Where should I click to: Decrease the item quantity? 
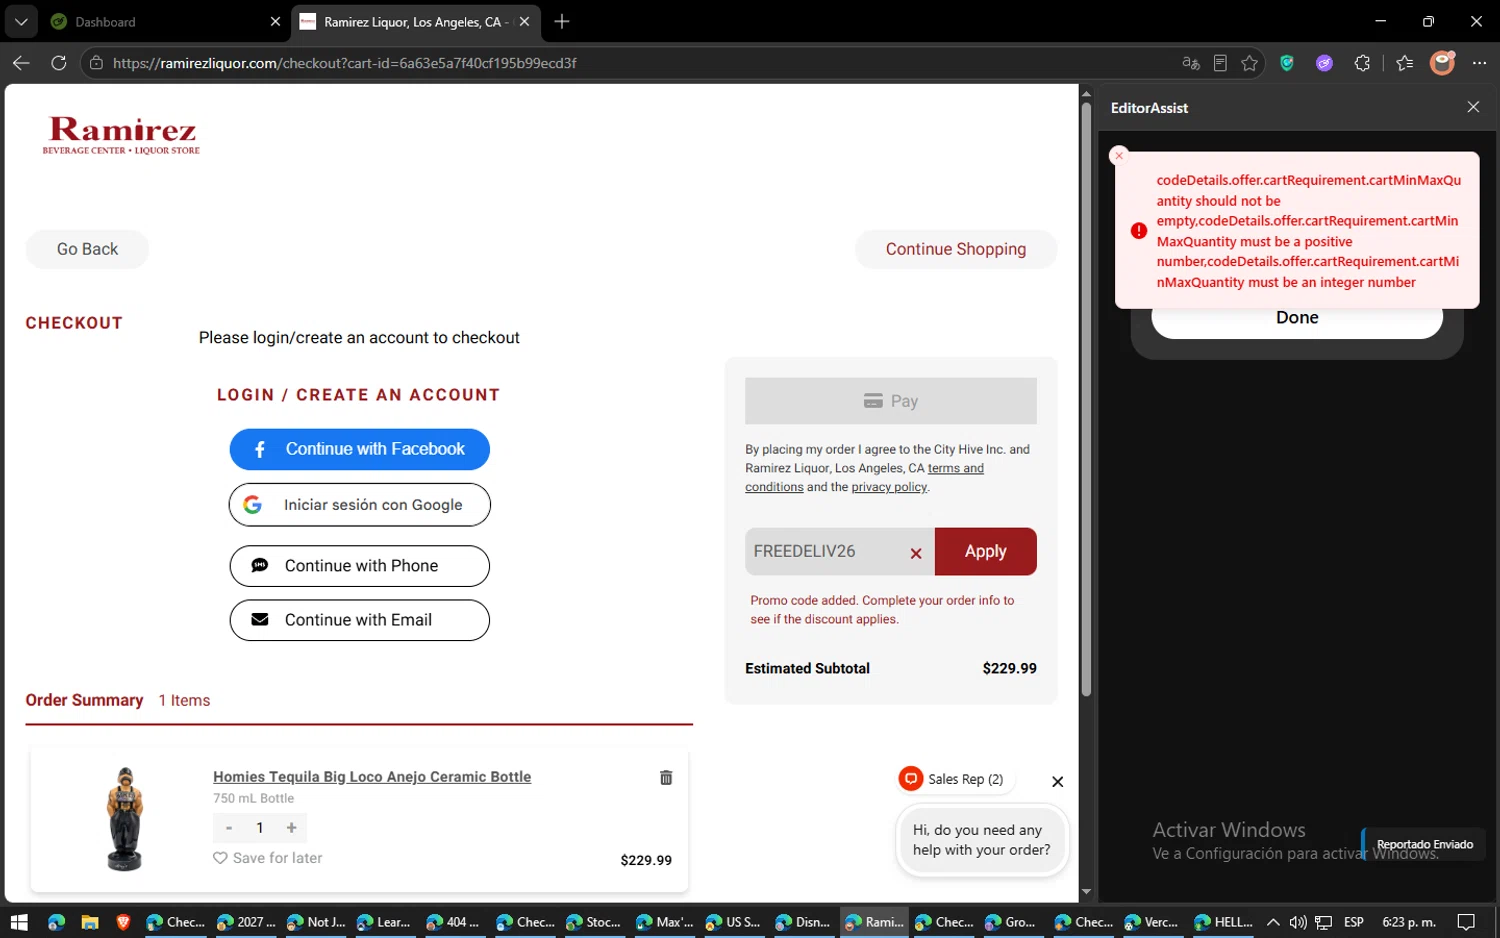229,828
